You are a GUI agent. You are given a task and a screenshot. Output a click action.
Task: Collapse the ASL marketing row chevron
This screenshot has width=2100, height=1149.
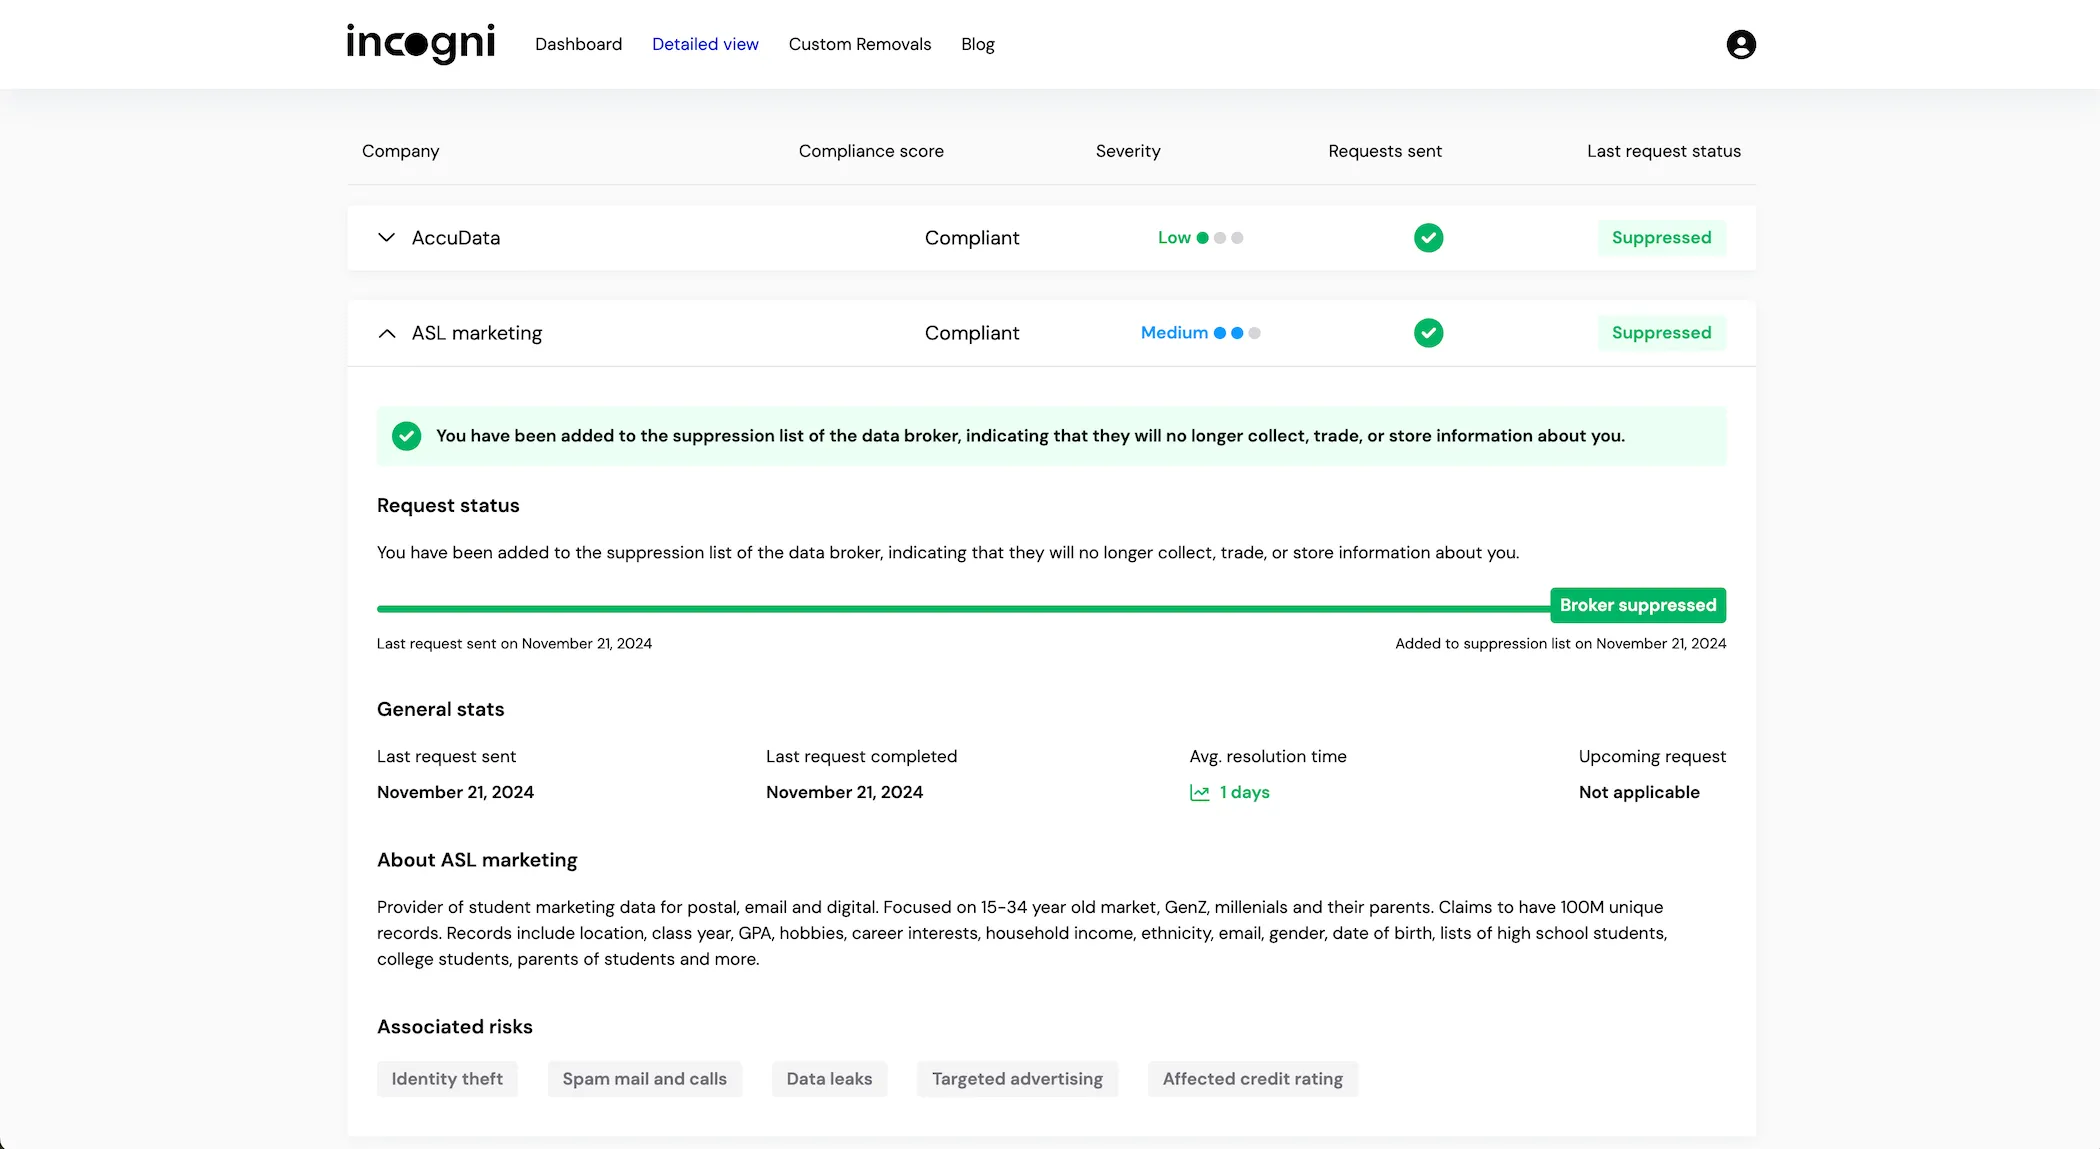(386, 333)
